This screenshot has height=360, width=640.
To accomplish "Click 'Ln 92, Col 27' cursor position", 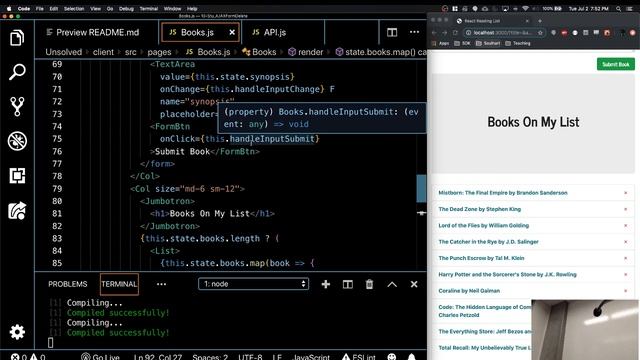I will click(x=158, y=356).
